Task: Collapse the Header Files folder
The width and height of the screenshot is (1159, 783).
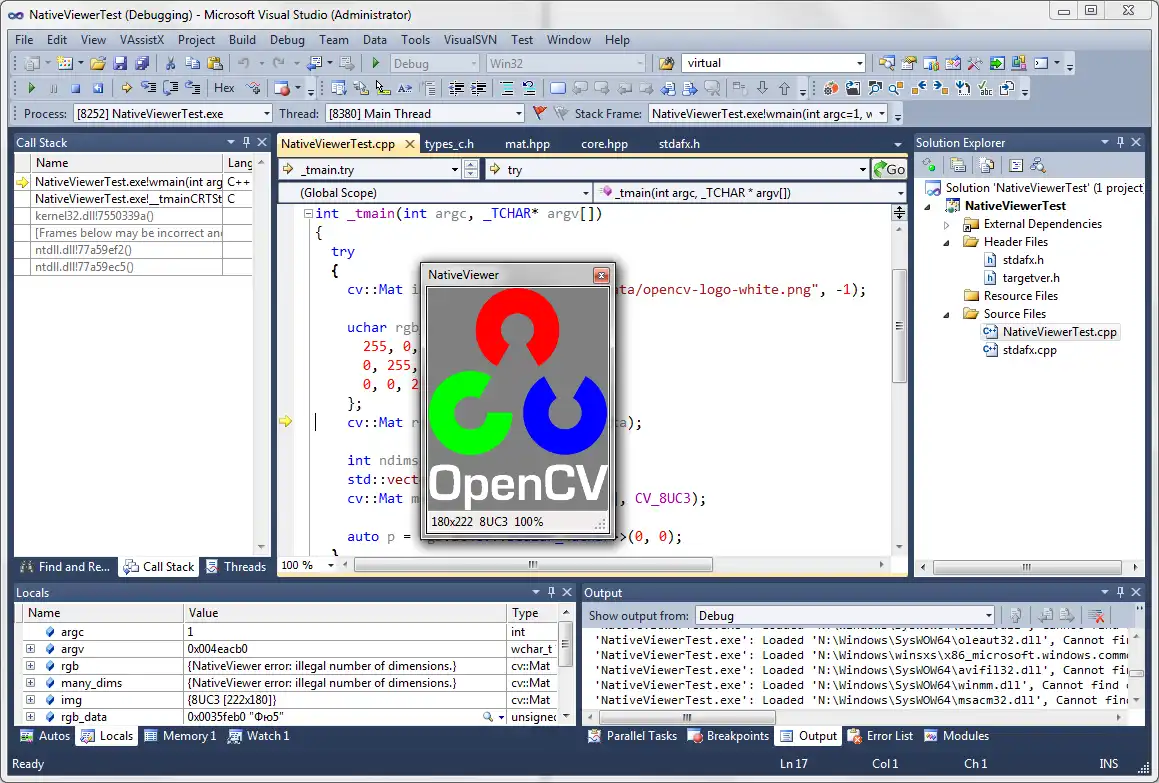Action: pyautogui.click(x=947, y=243)
